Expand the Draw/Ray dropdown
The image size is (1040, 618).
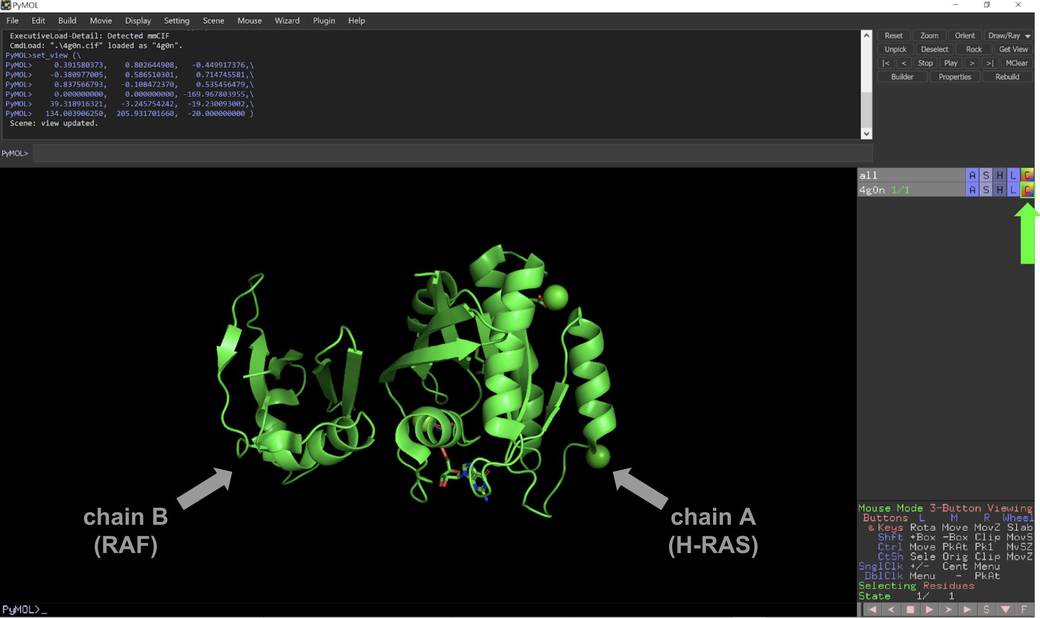click(1009, 36)
